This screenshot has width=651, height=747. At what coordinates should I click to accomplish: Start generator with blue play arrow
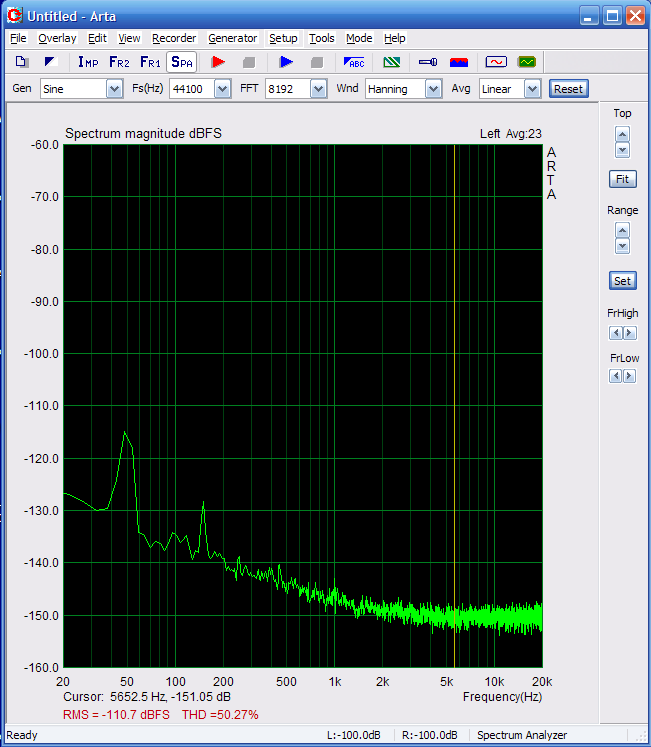tap(286, 62)
